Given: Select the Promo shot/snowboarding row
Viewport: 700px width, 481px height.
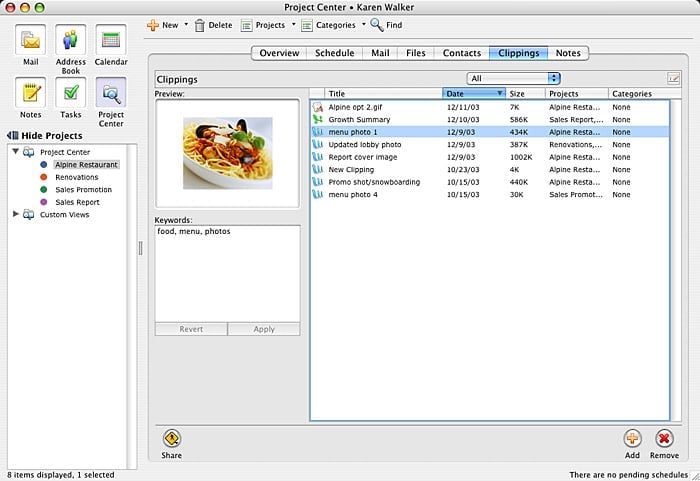Looking at the screenshot, I should (490, 182).
